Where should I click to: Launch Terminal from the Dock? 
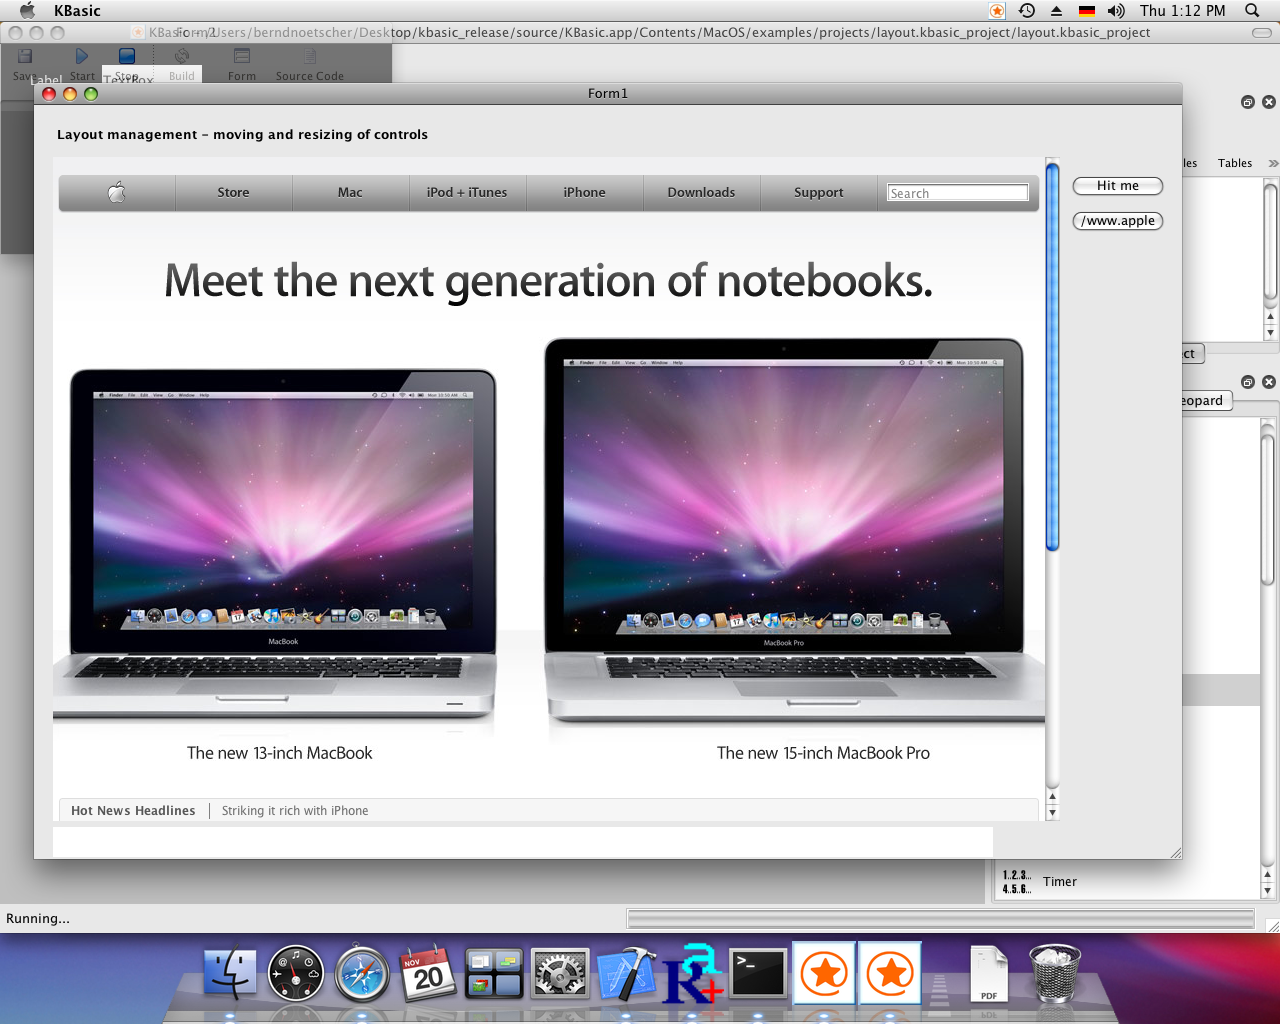[758, 971]
